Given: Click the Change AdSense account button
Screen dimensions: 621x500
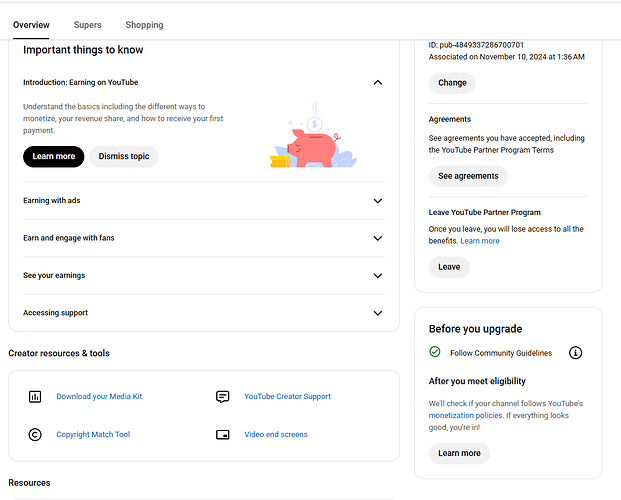Looking at the screenshot, I should coord(452,83).
